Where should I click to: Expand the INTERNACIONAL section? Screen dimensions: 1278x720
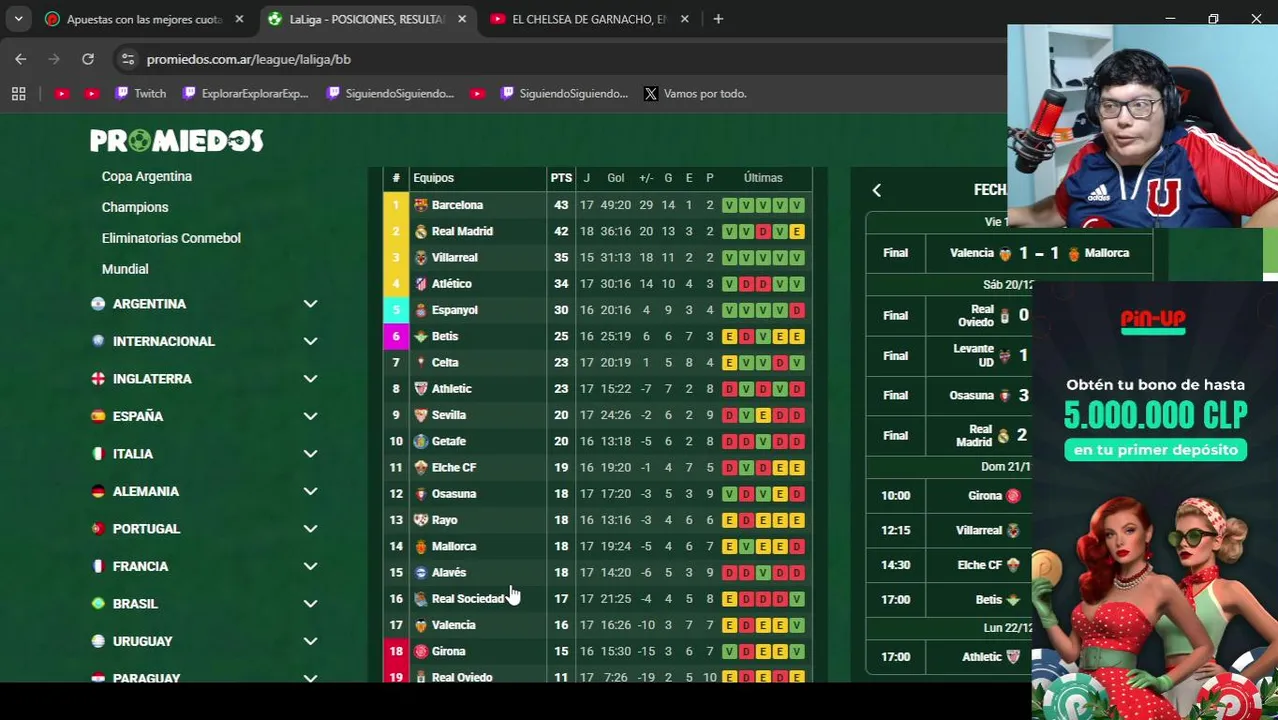click(204, 341)
